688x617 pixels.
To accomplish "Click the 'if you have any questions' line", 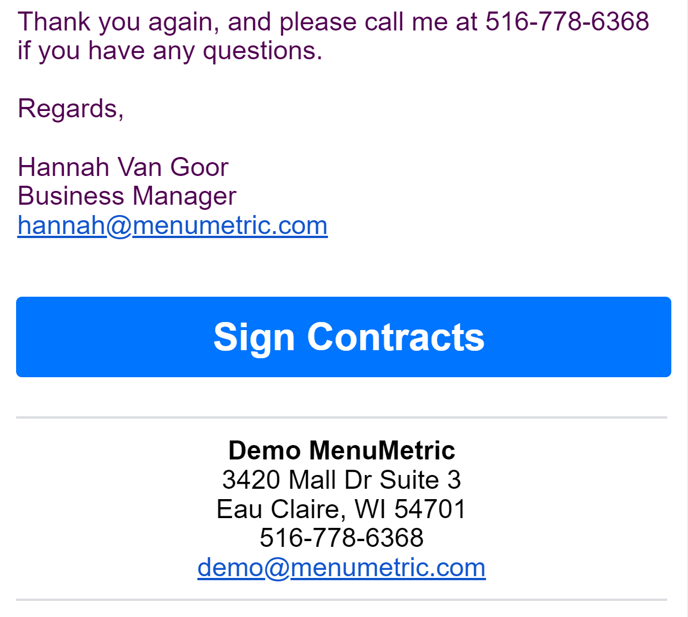I will [x=170, y=50].
